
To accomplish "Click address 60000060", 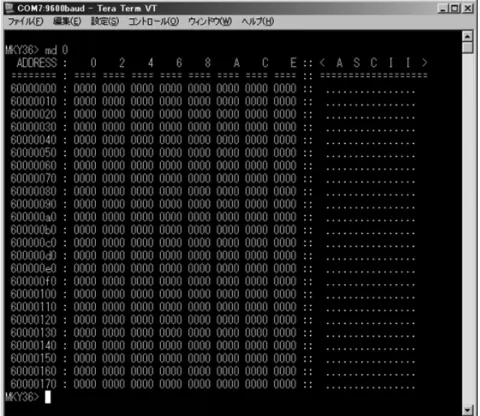I will 33,166.
